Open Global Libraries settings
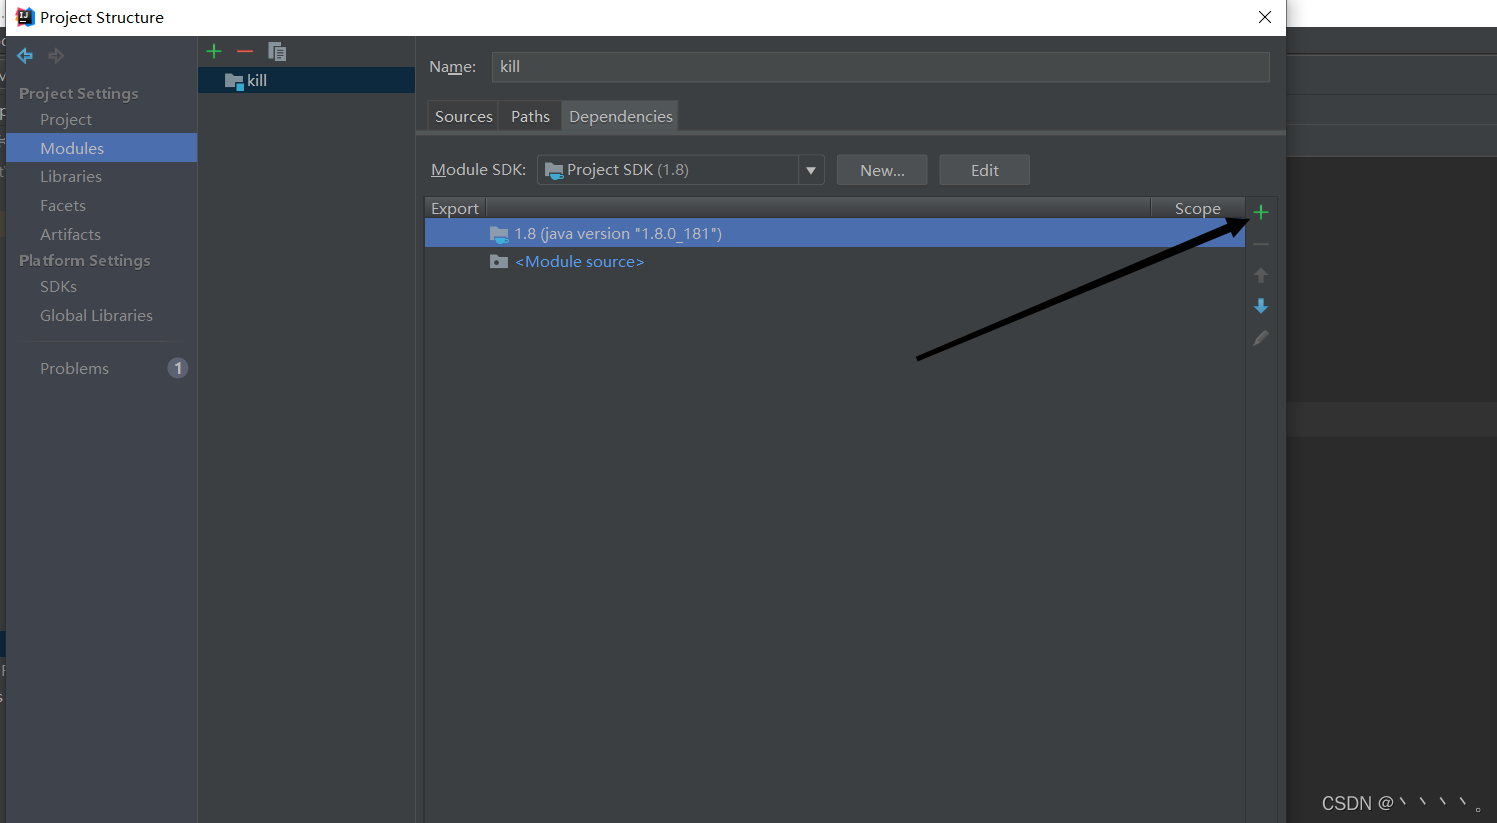Viewport: 1497px width, 823px height. [x=96, y=315]
